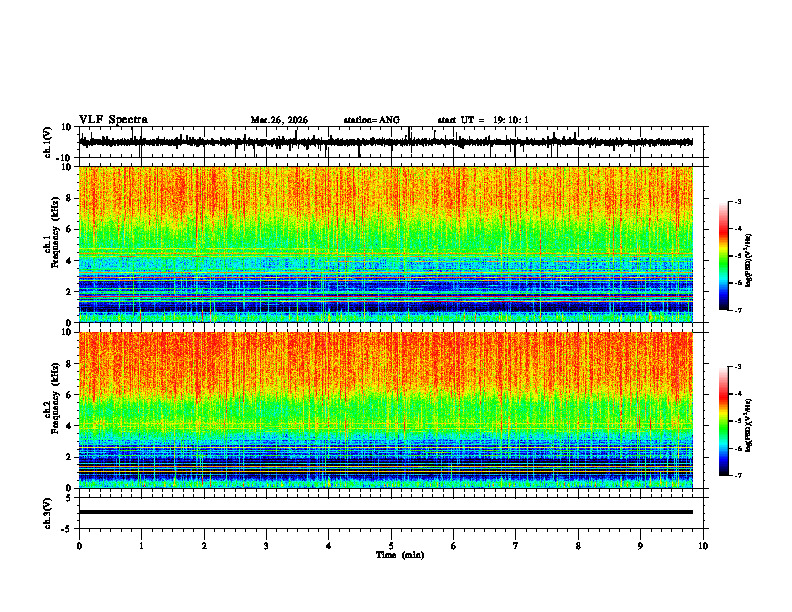
Task: Click time axis tick label "4"
Action: click(x=329, y=546)
